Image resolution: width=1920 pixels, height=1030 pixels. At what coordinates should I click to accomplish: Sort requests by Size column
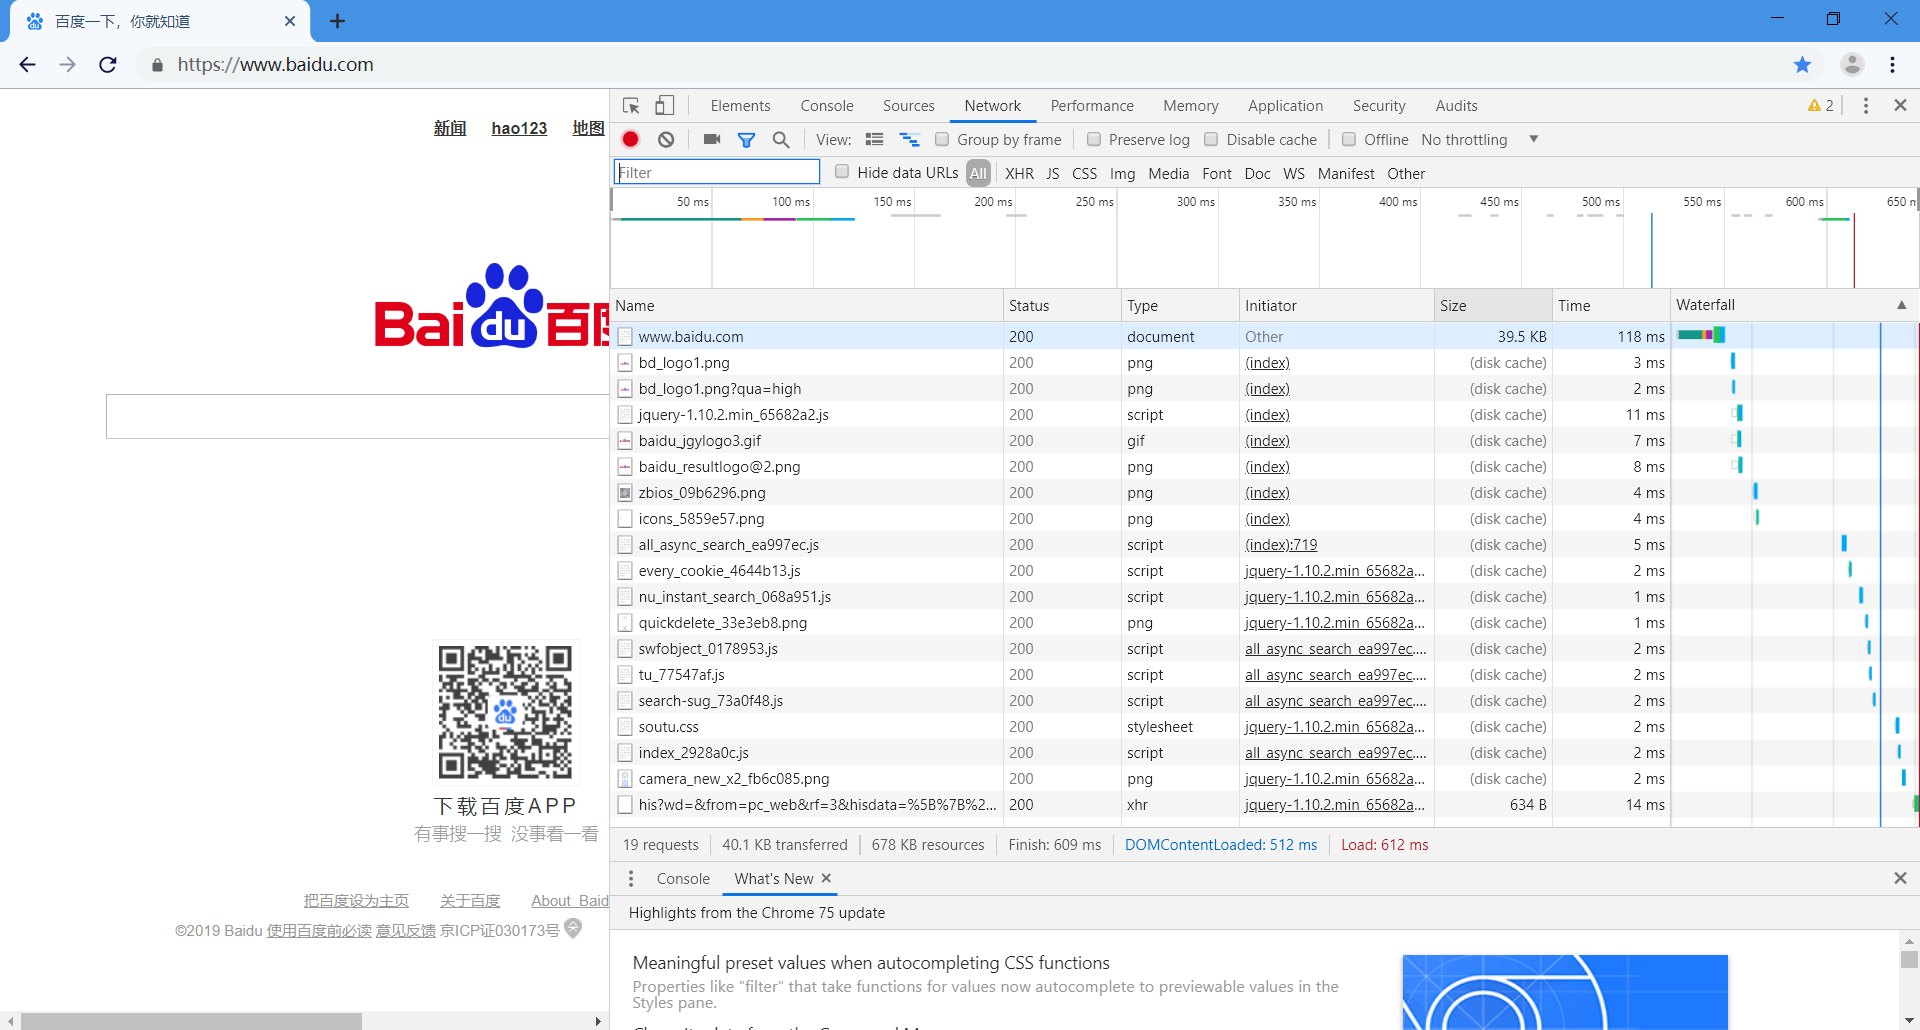pyautogui.click(x=1493, y=306)
